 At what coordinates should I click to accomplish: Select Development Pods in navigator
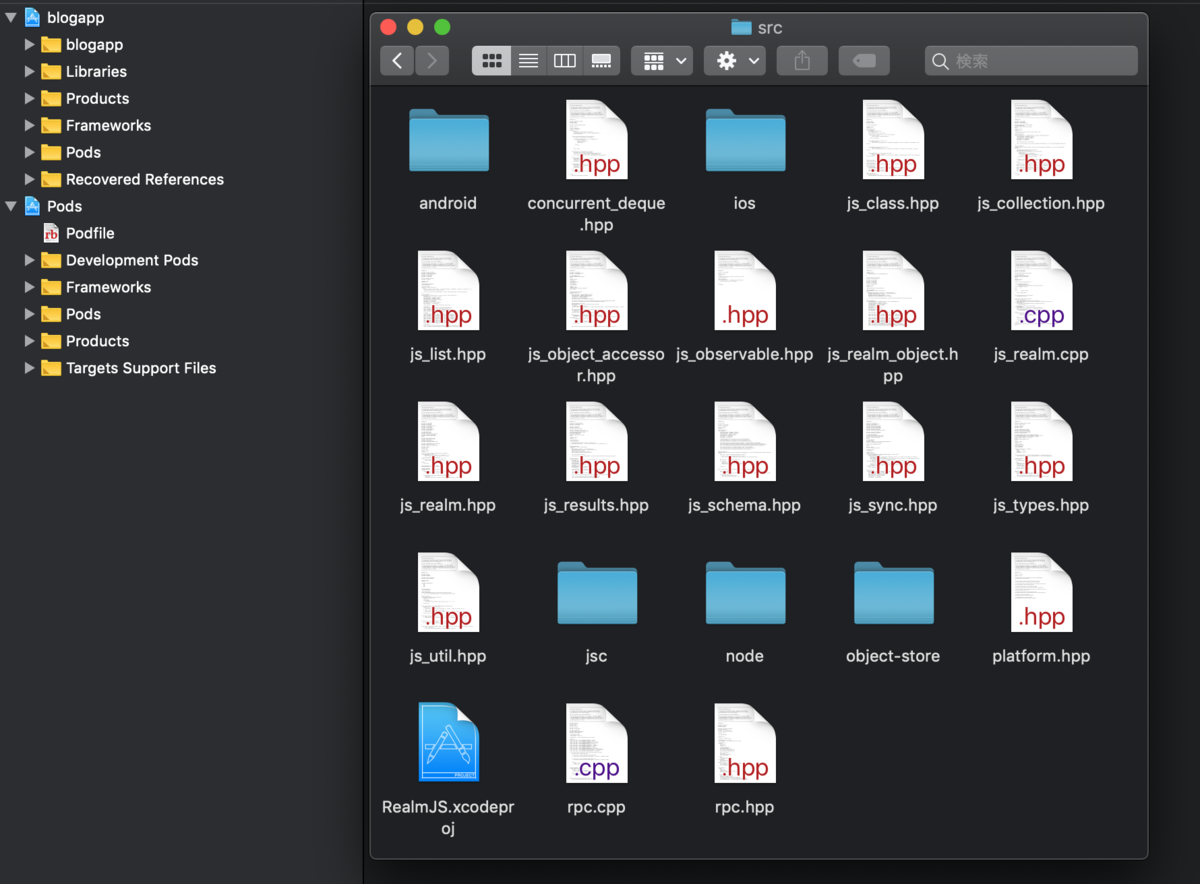click(132, 260)
